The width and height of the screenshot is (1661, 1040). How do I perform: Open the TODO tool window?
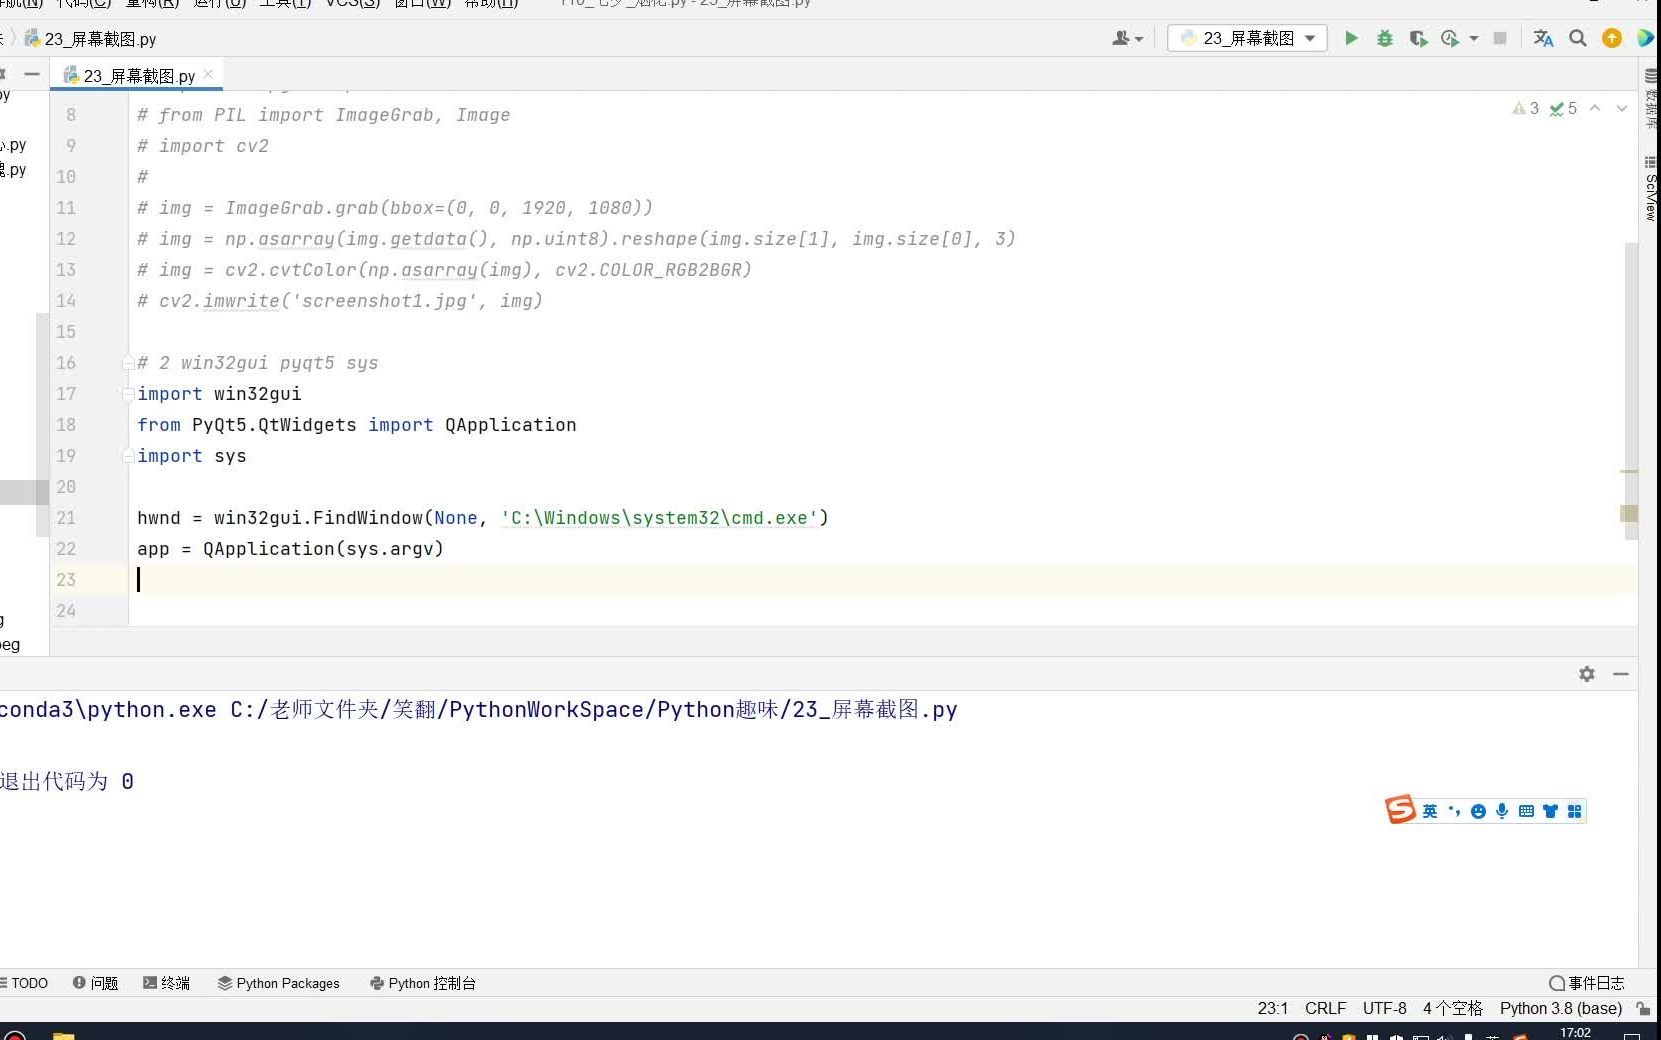click(x=24, y=983)
